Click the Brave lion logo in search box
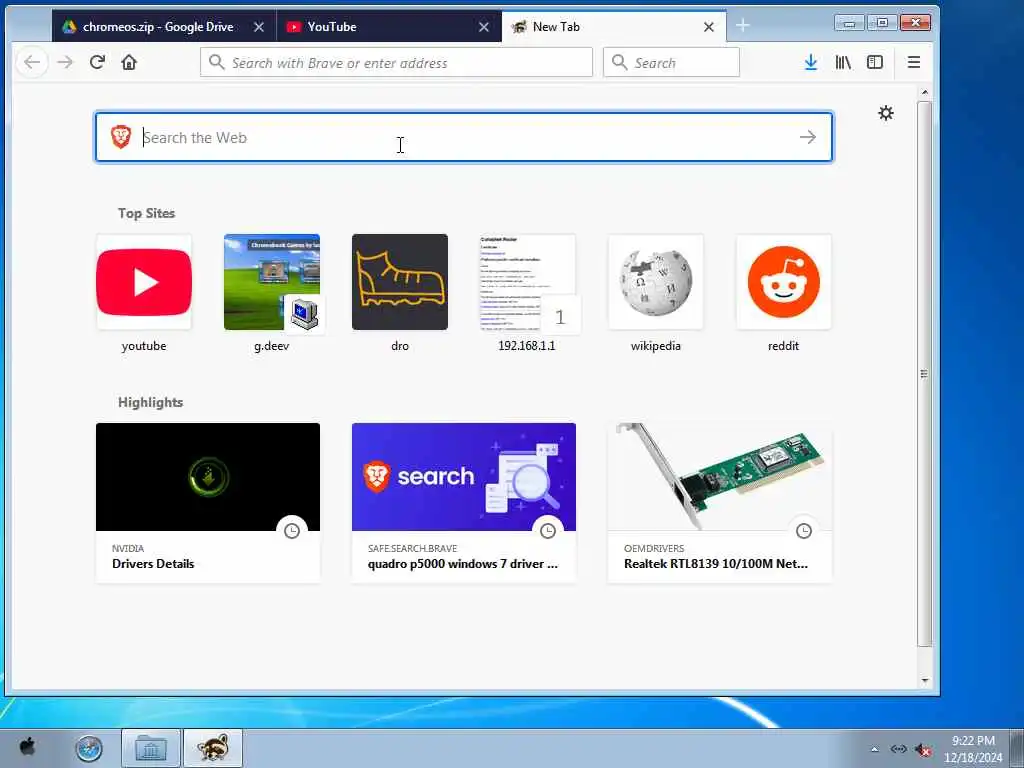Screen dimensions: 1024x768 [x=121, y=137]
